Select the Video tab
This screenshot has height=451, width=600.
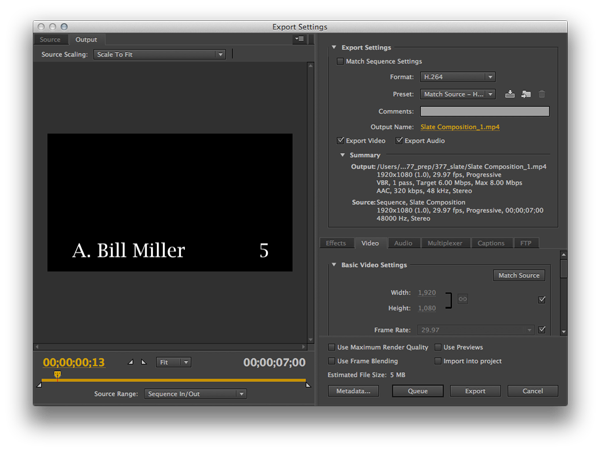(x=370, y=243)
